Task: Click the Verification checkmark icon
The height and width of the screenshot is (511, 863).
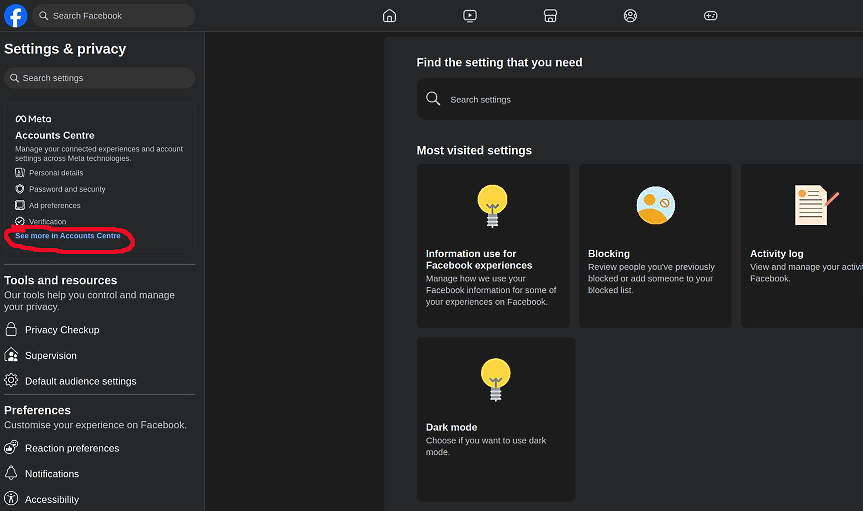Action: (20, 221)
